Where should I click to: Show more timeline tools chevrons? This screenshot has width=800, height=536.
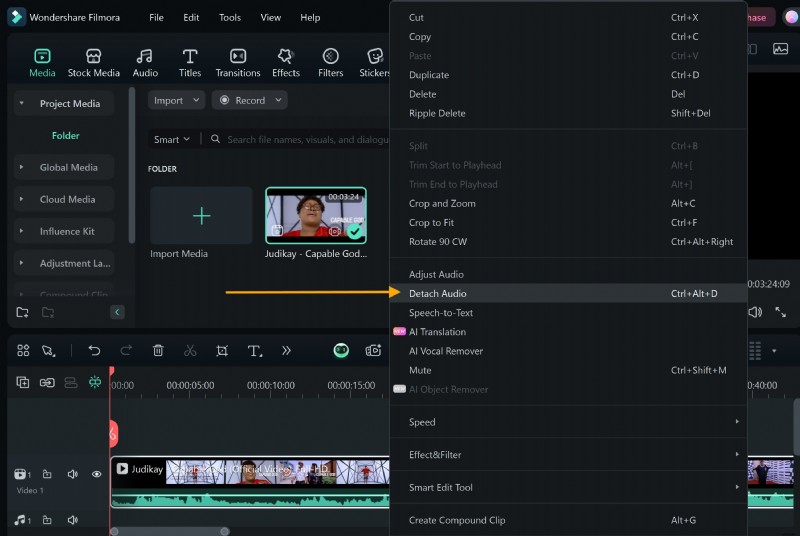[x=286, y=350]
